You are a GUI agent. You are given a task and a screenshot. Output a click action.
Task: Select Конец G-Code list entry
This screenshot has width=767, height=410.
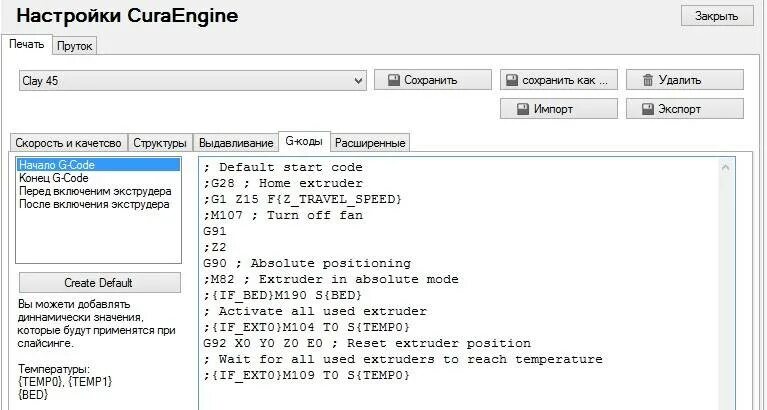pyautogui.click(x=53, y=178)
